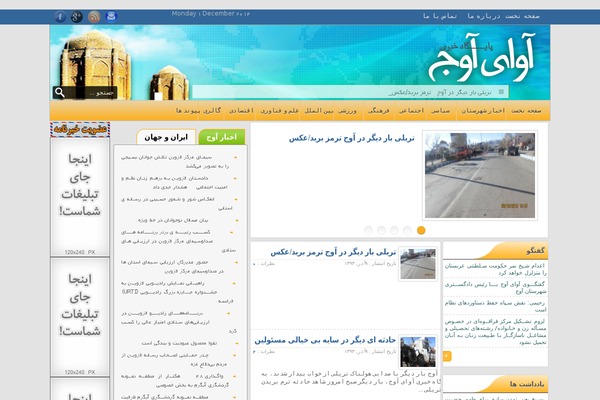Open the «اخبار شهرستان» menu item
Viewport: 600px width, 400px height.
[x=483, y=111]
